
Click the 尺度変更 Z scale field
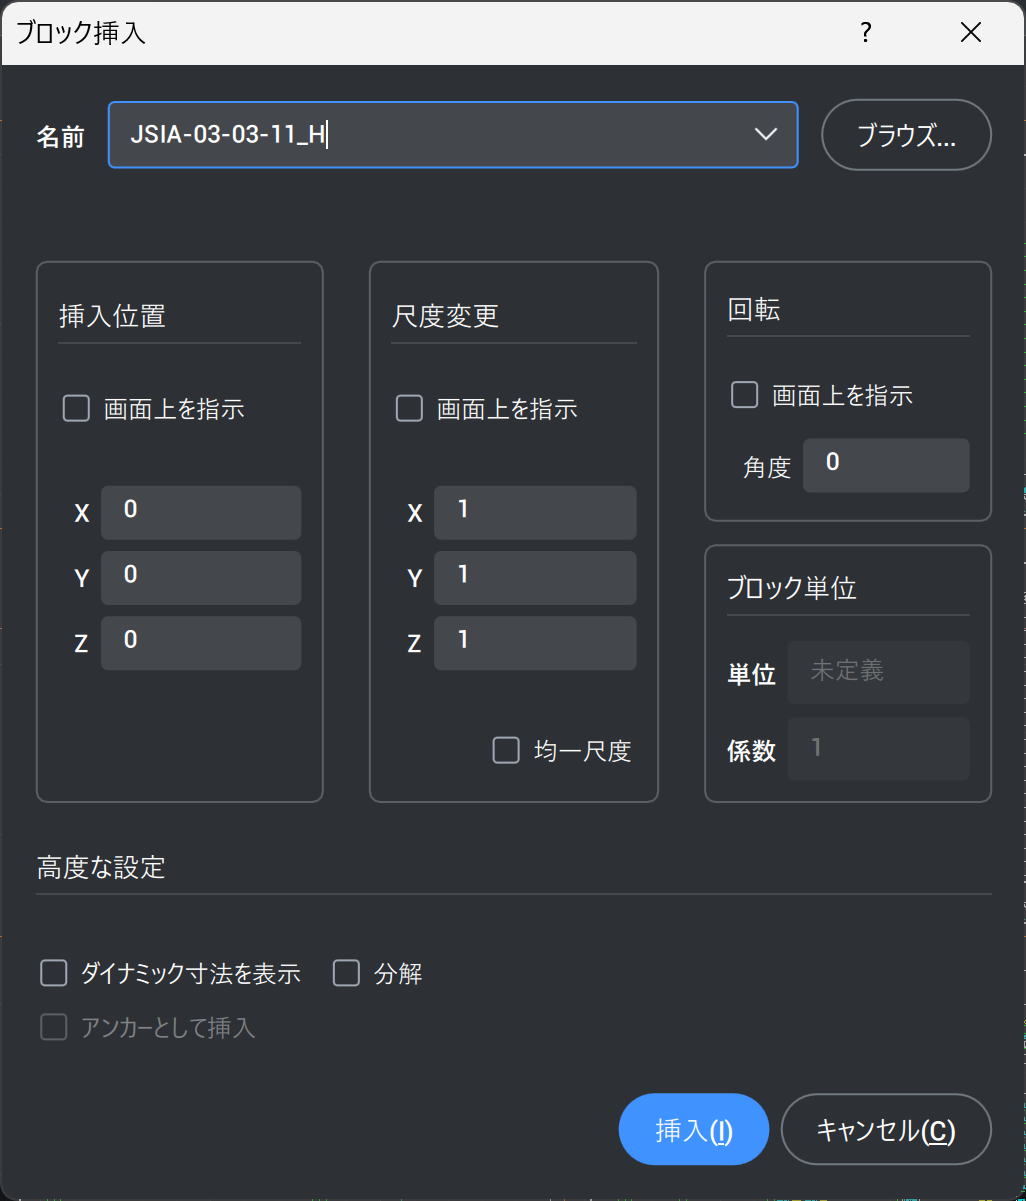click(x=535, y=642)
